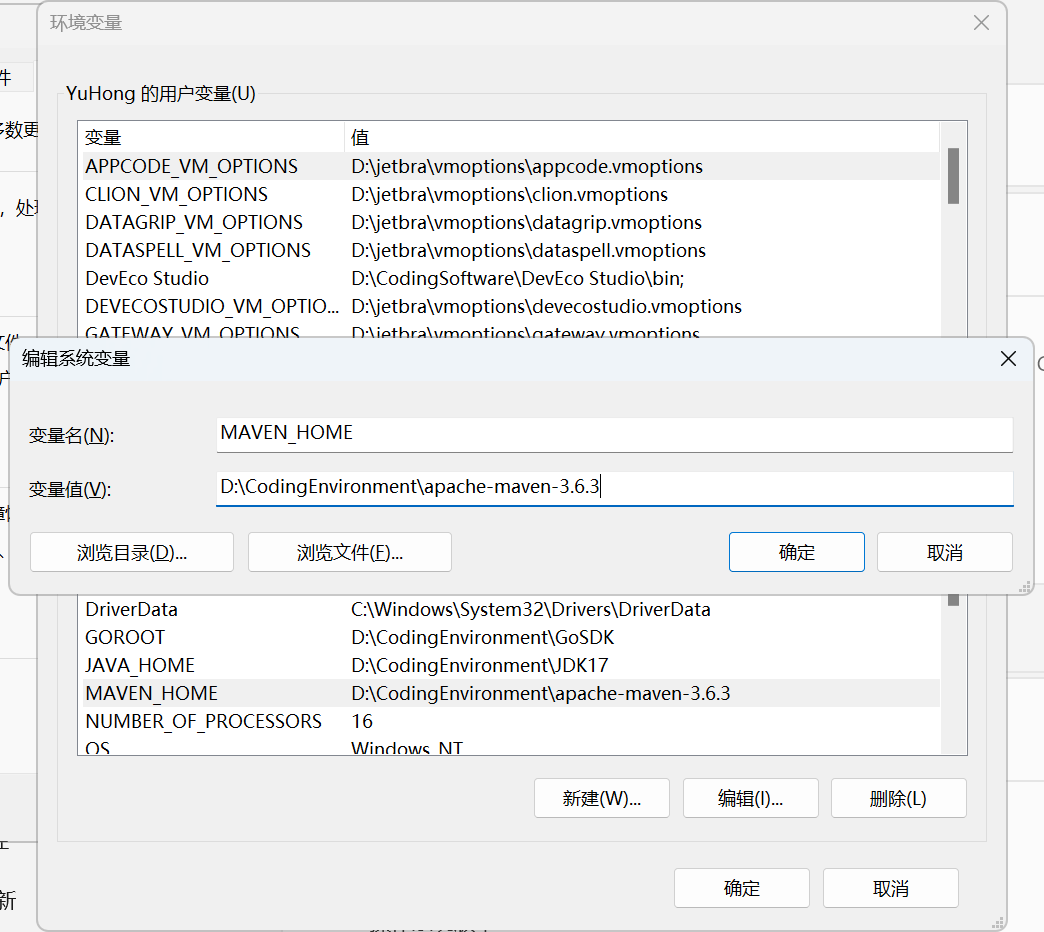Click value C:\Windows\System32\Drivers\DriverData
Screen dimensions: 1044x932
click(531, 609)
